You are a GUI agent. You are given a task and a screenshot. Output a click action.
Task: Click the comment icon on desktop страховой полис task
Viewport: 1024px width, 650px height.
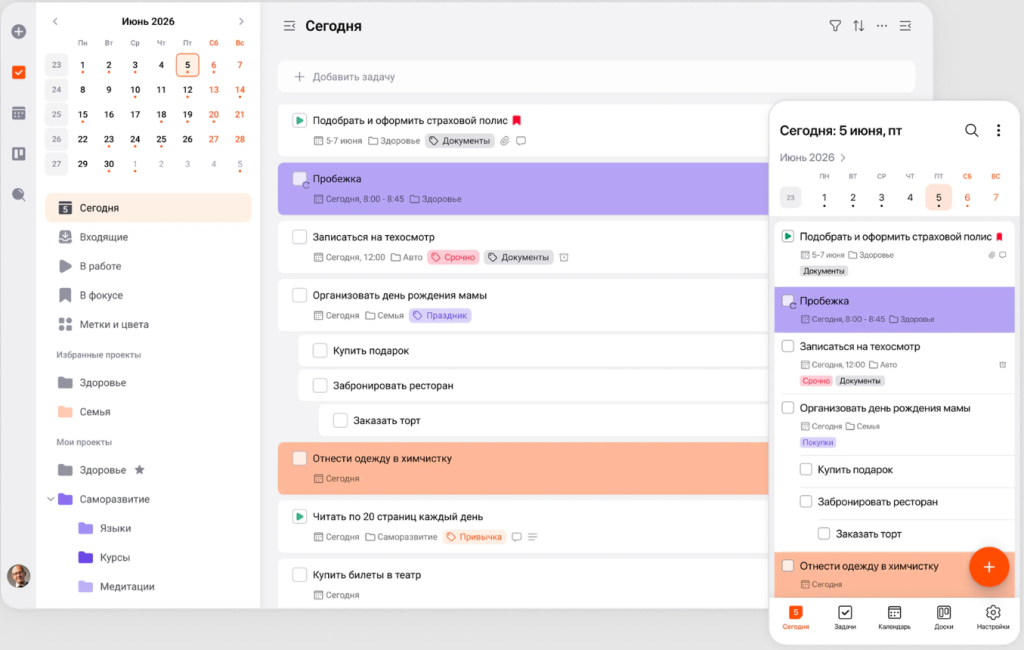[521, 141]
